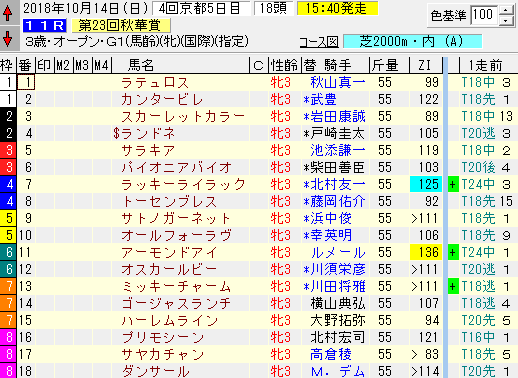Click the green plus icon for アーモンドアイ
Screen dimensions: 518x378
click(x=452, y=252)
